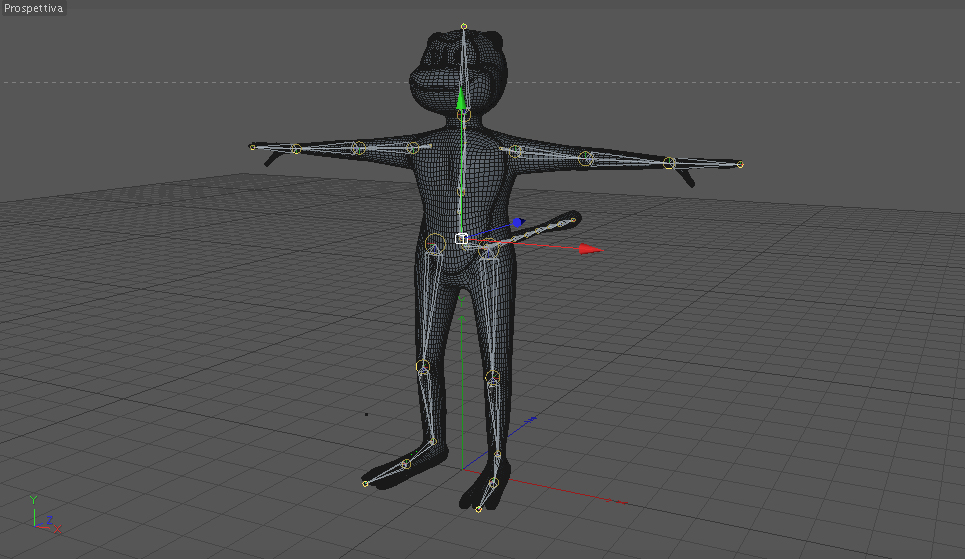Select the hip joint of the leg at viewport left

435,243
